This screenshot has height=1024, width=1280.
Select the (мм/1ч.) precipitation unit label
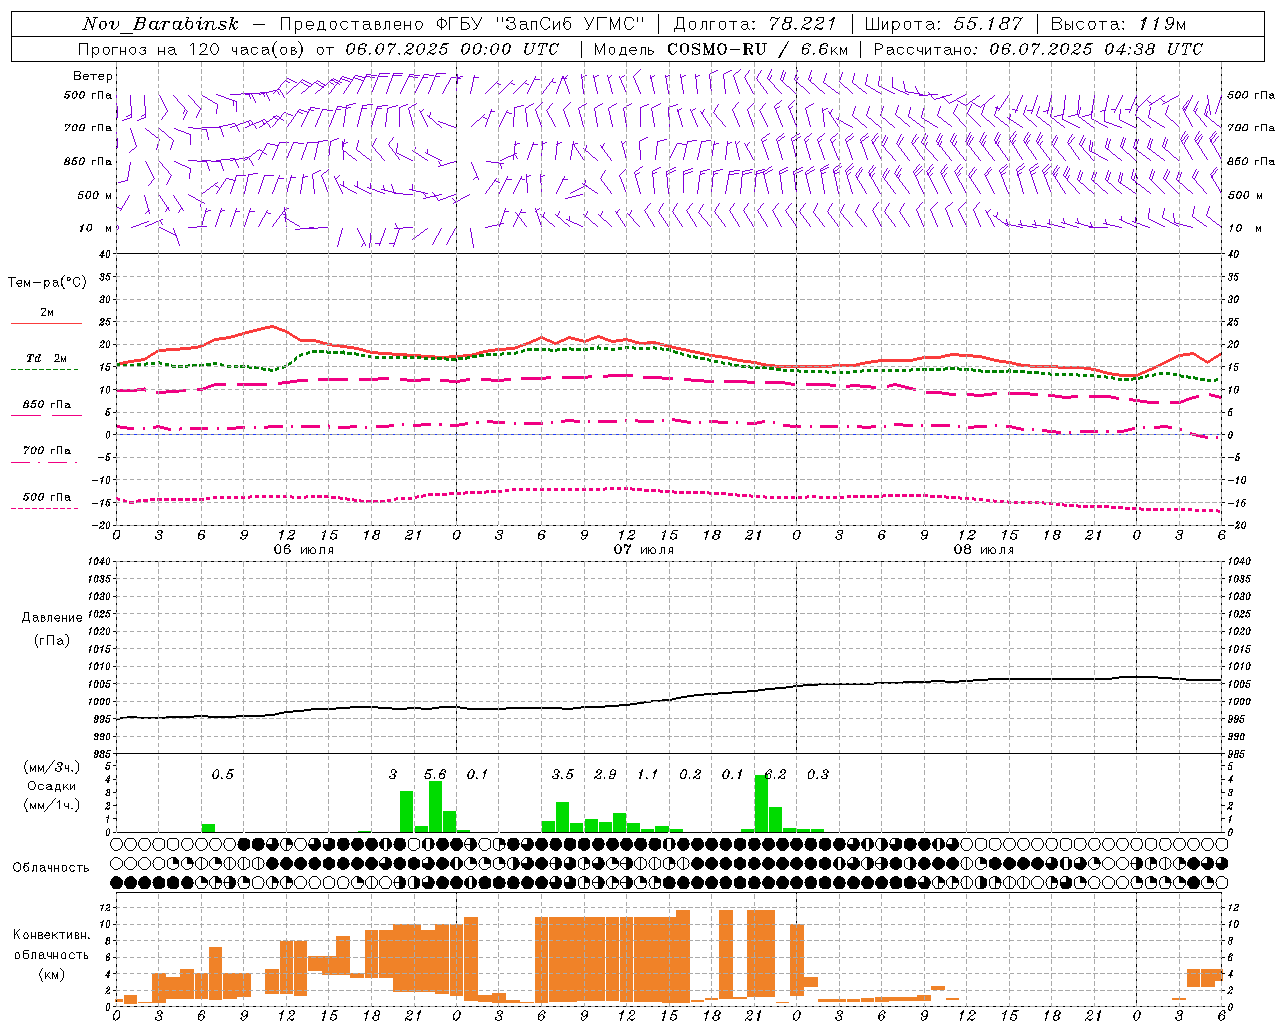[x=52, y=805]
